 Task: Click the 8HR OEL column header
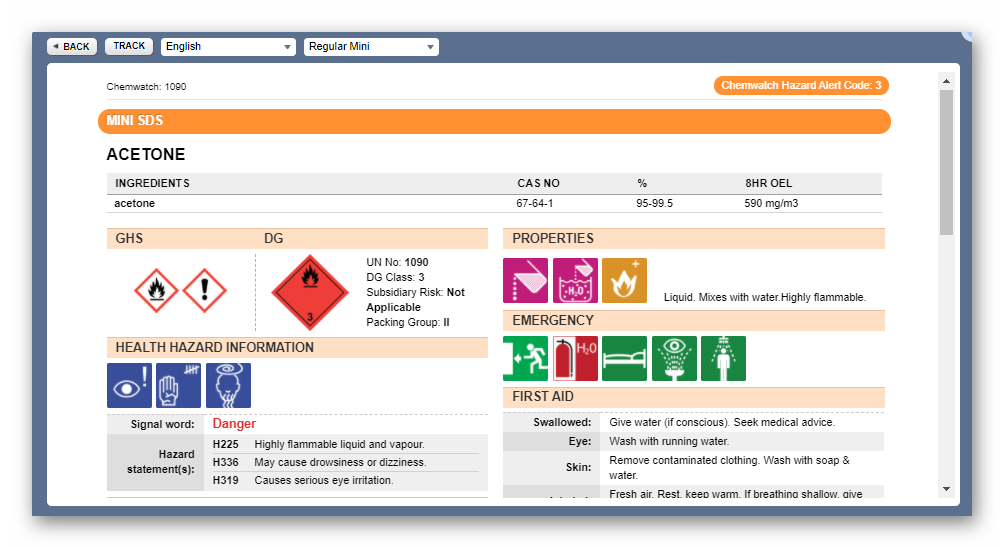point(768,183)
